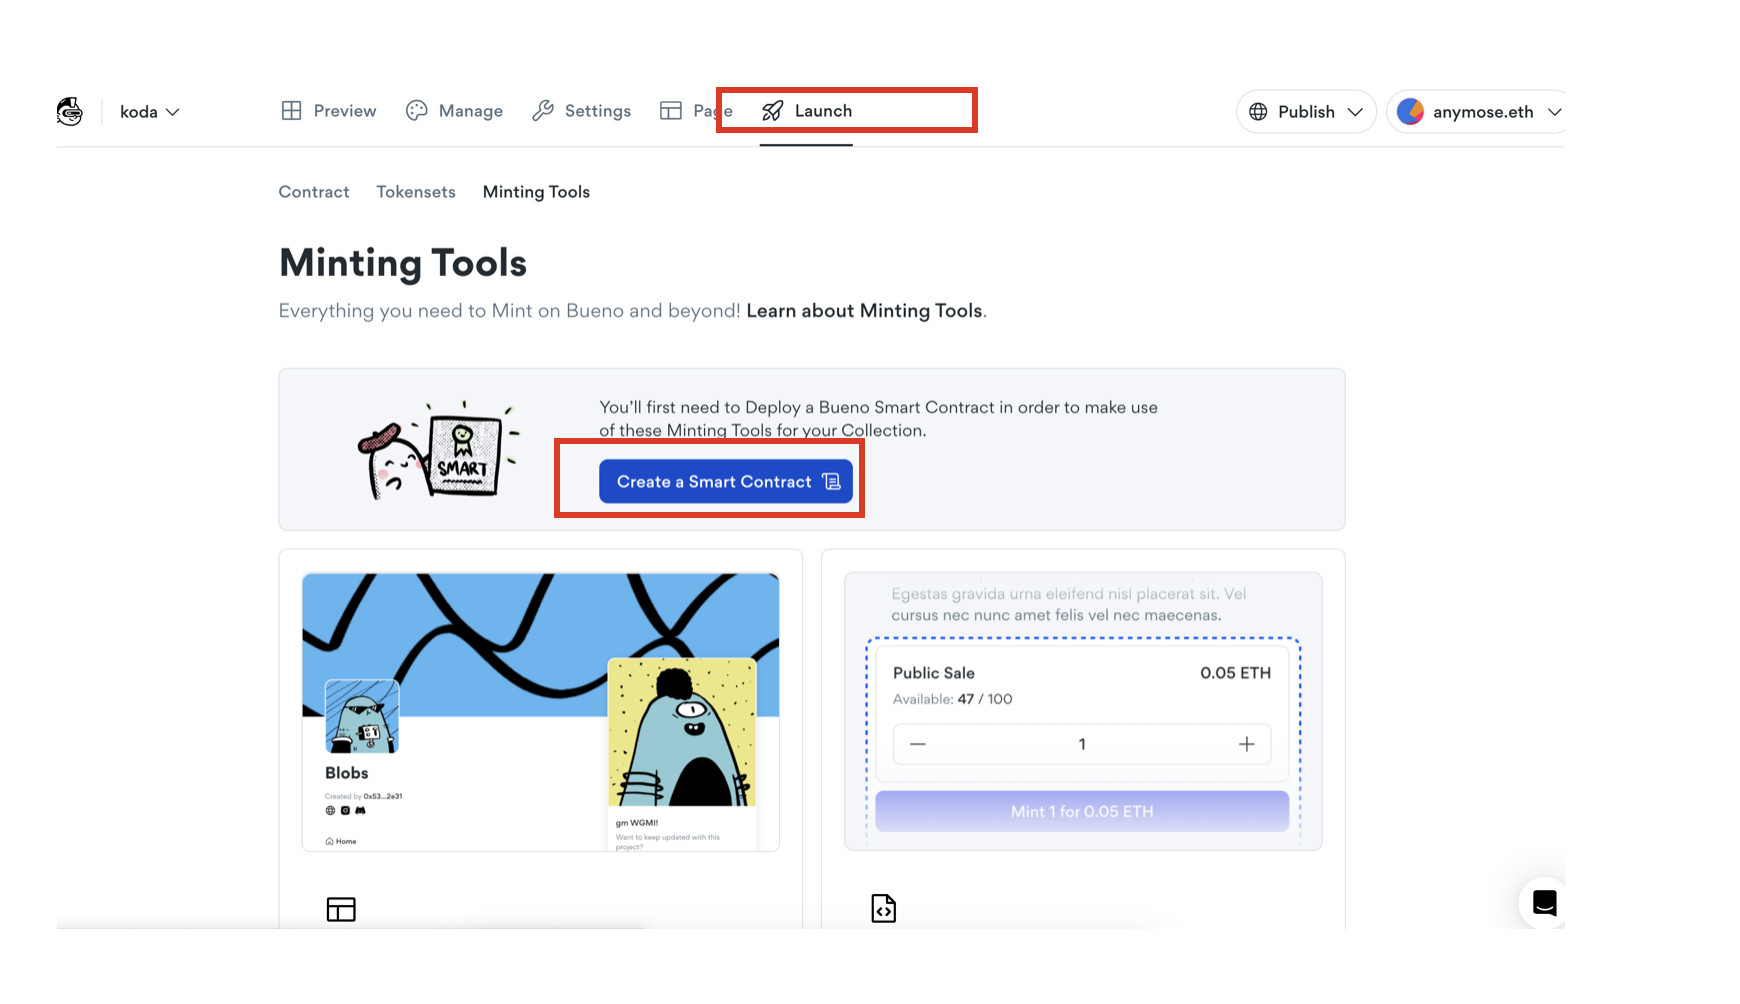This screenshot has width=1740, height=1004.
Task: Open the chat support widget icon
Action: click(1544, 903)
